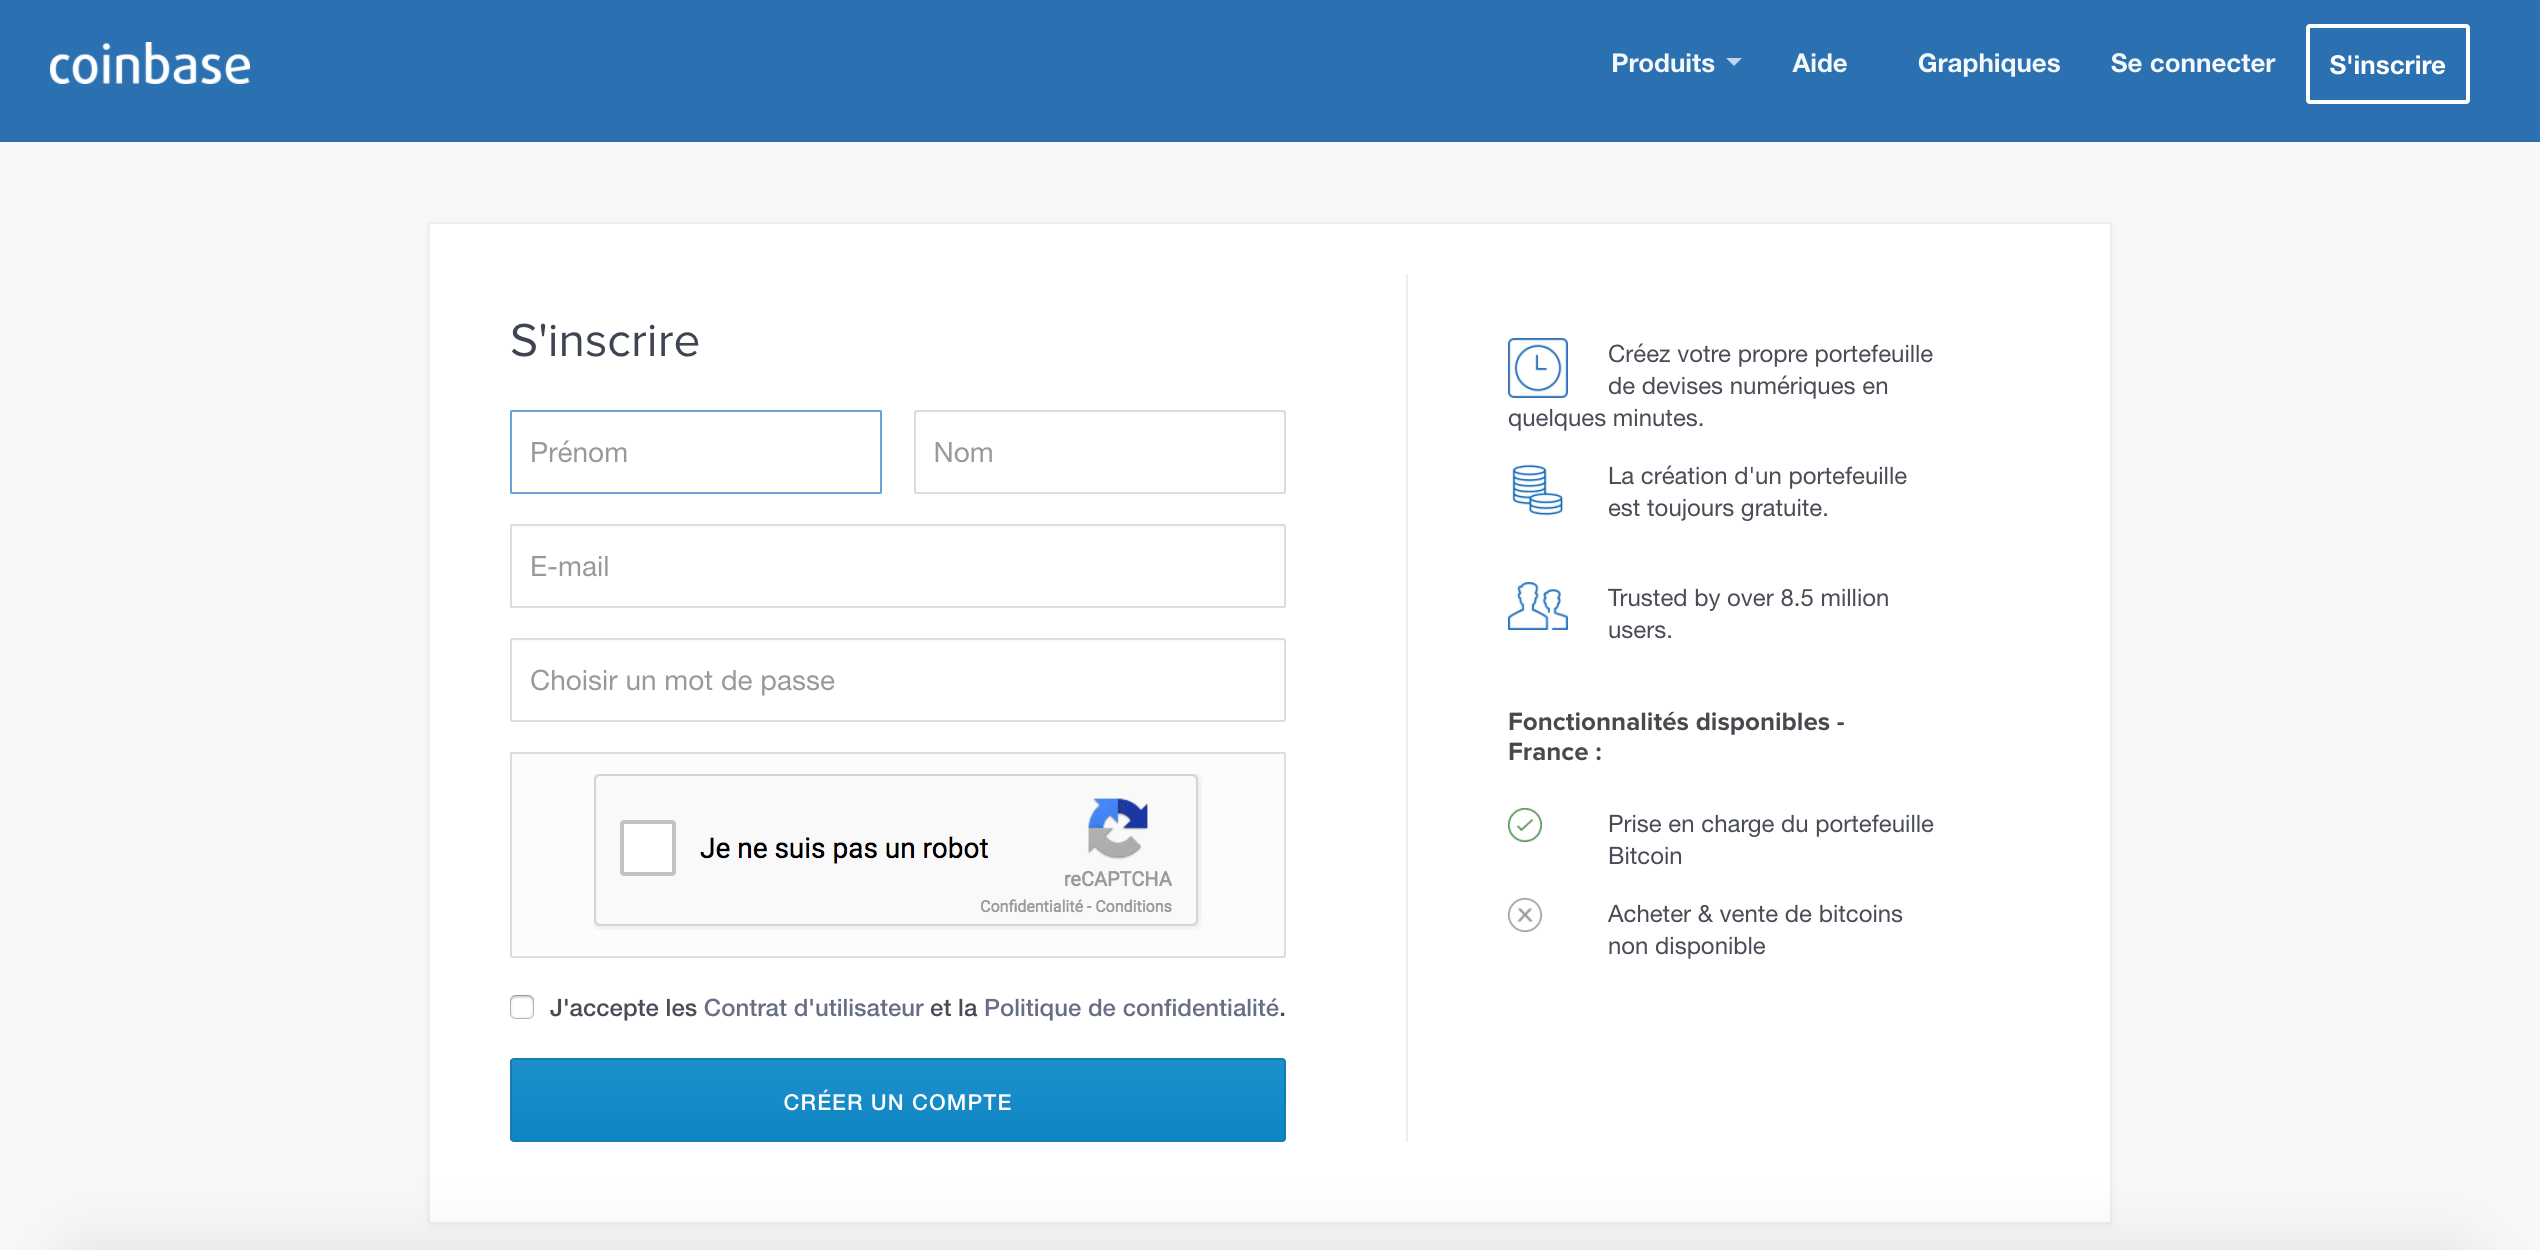Focus the Prénom input field
The width and height of the screenshot is (2540, 1250).
click(695, 452)
